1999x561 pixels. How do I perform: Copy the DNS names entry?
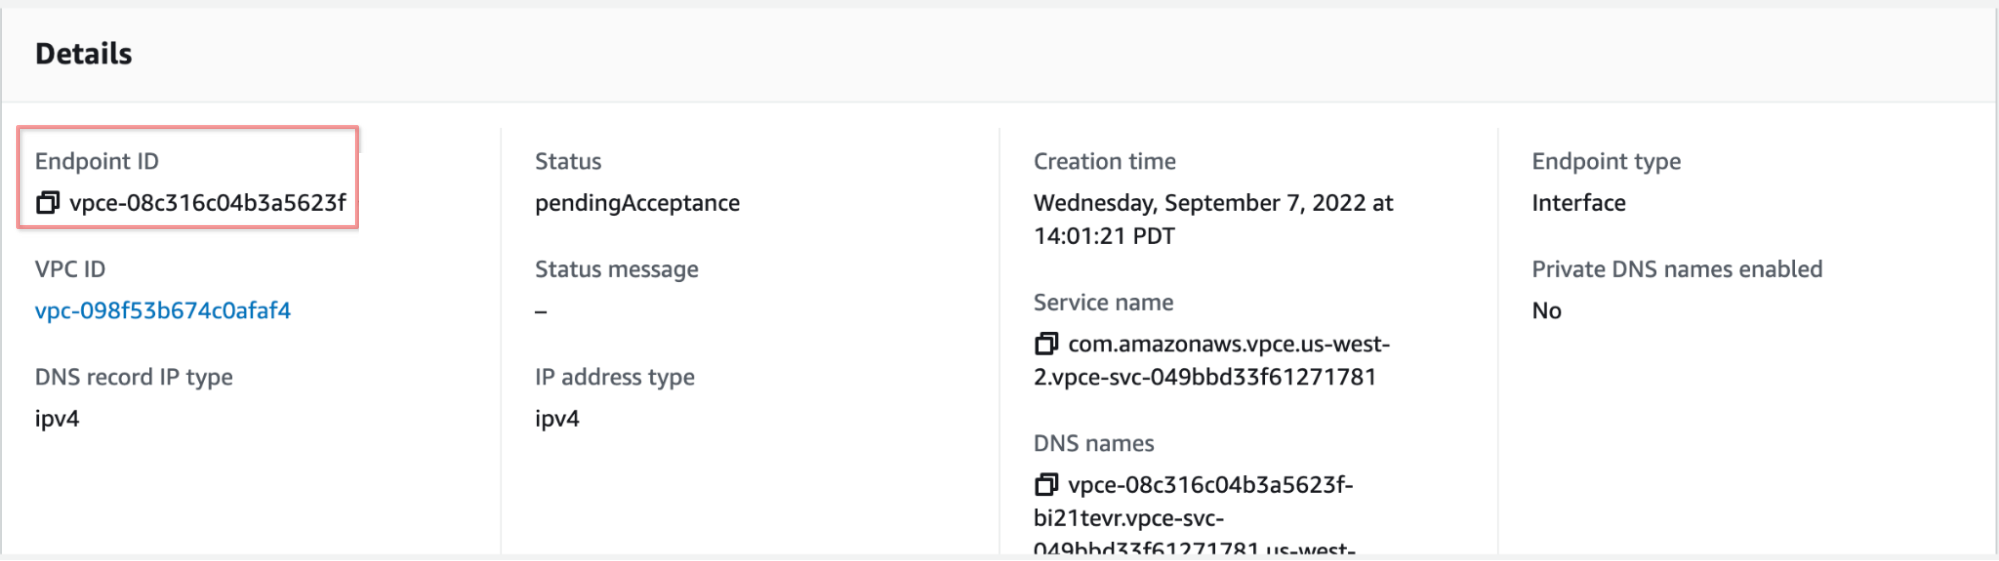[x=1045, y=485]
